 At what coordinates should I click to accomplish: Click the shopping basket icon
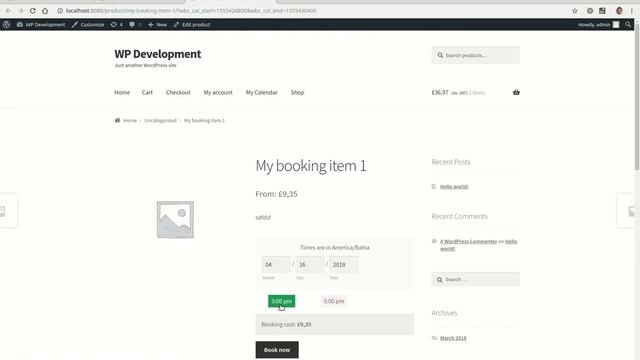tap(516, 92)
